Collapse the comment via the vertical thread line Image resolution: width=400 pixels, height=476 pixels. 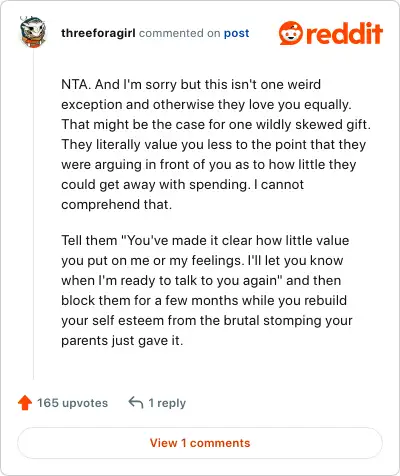click(x=33, y=213)
